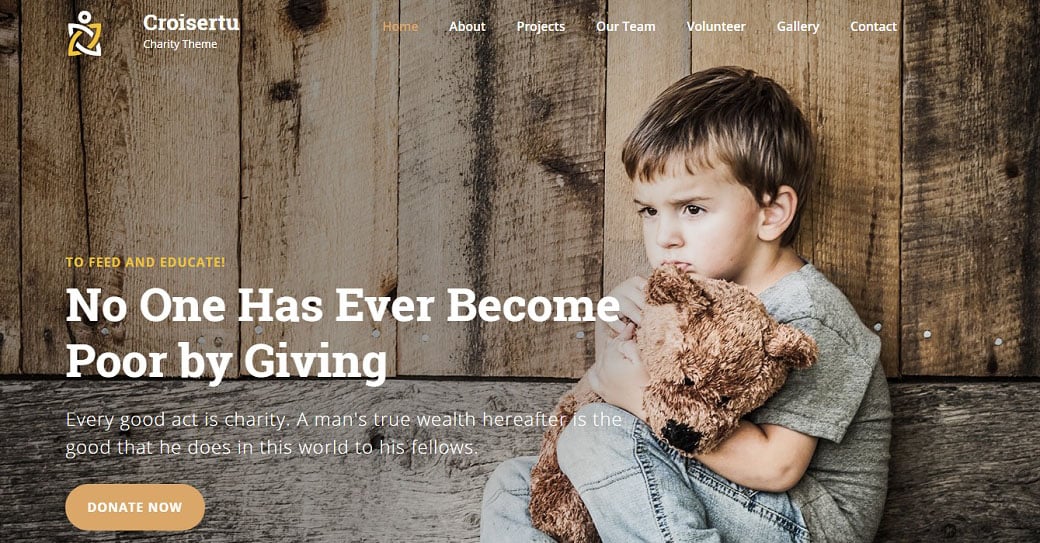Click the Donate Now button
Viewport: 1040px width, 543px height.
pyautogui.click(x=135, y=507)
